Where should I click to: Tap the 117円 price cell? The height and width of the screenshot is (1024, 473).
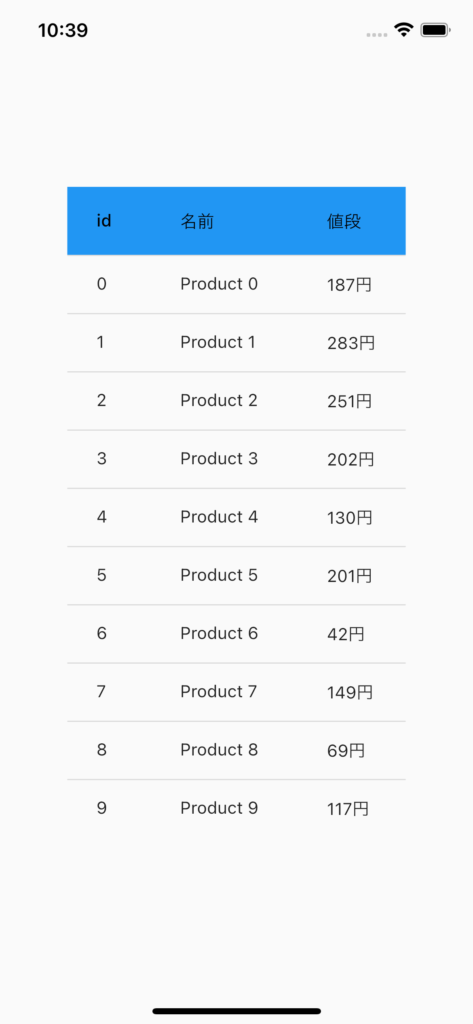[348, 810]
